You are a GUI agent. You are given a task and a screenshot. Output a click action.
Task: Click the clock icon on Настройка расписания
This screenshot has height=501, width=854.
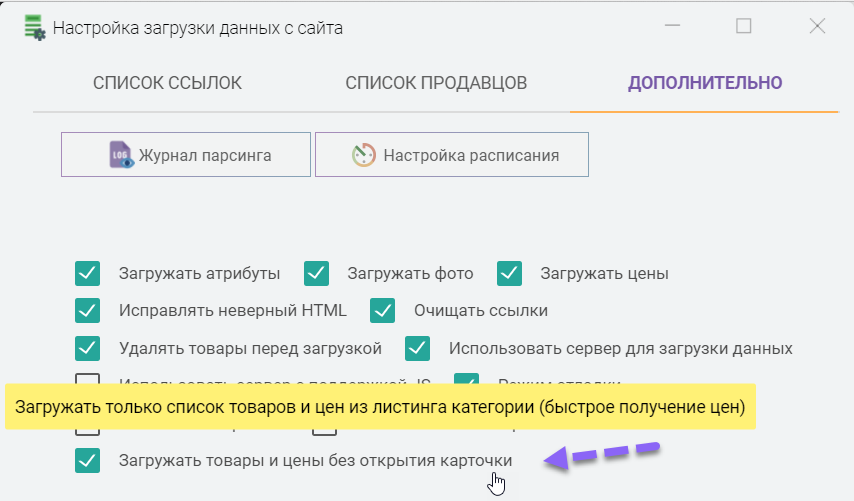pyautogui.click(x=363, y=155)
